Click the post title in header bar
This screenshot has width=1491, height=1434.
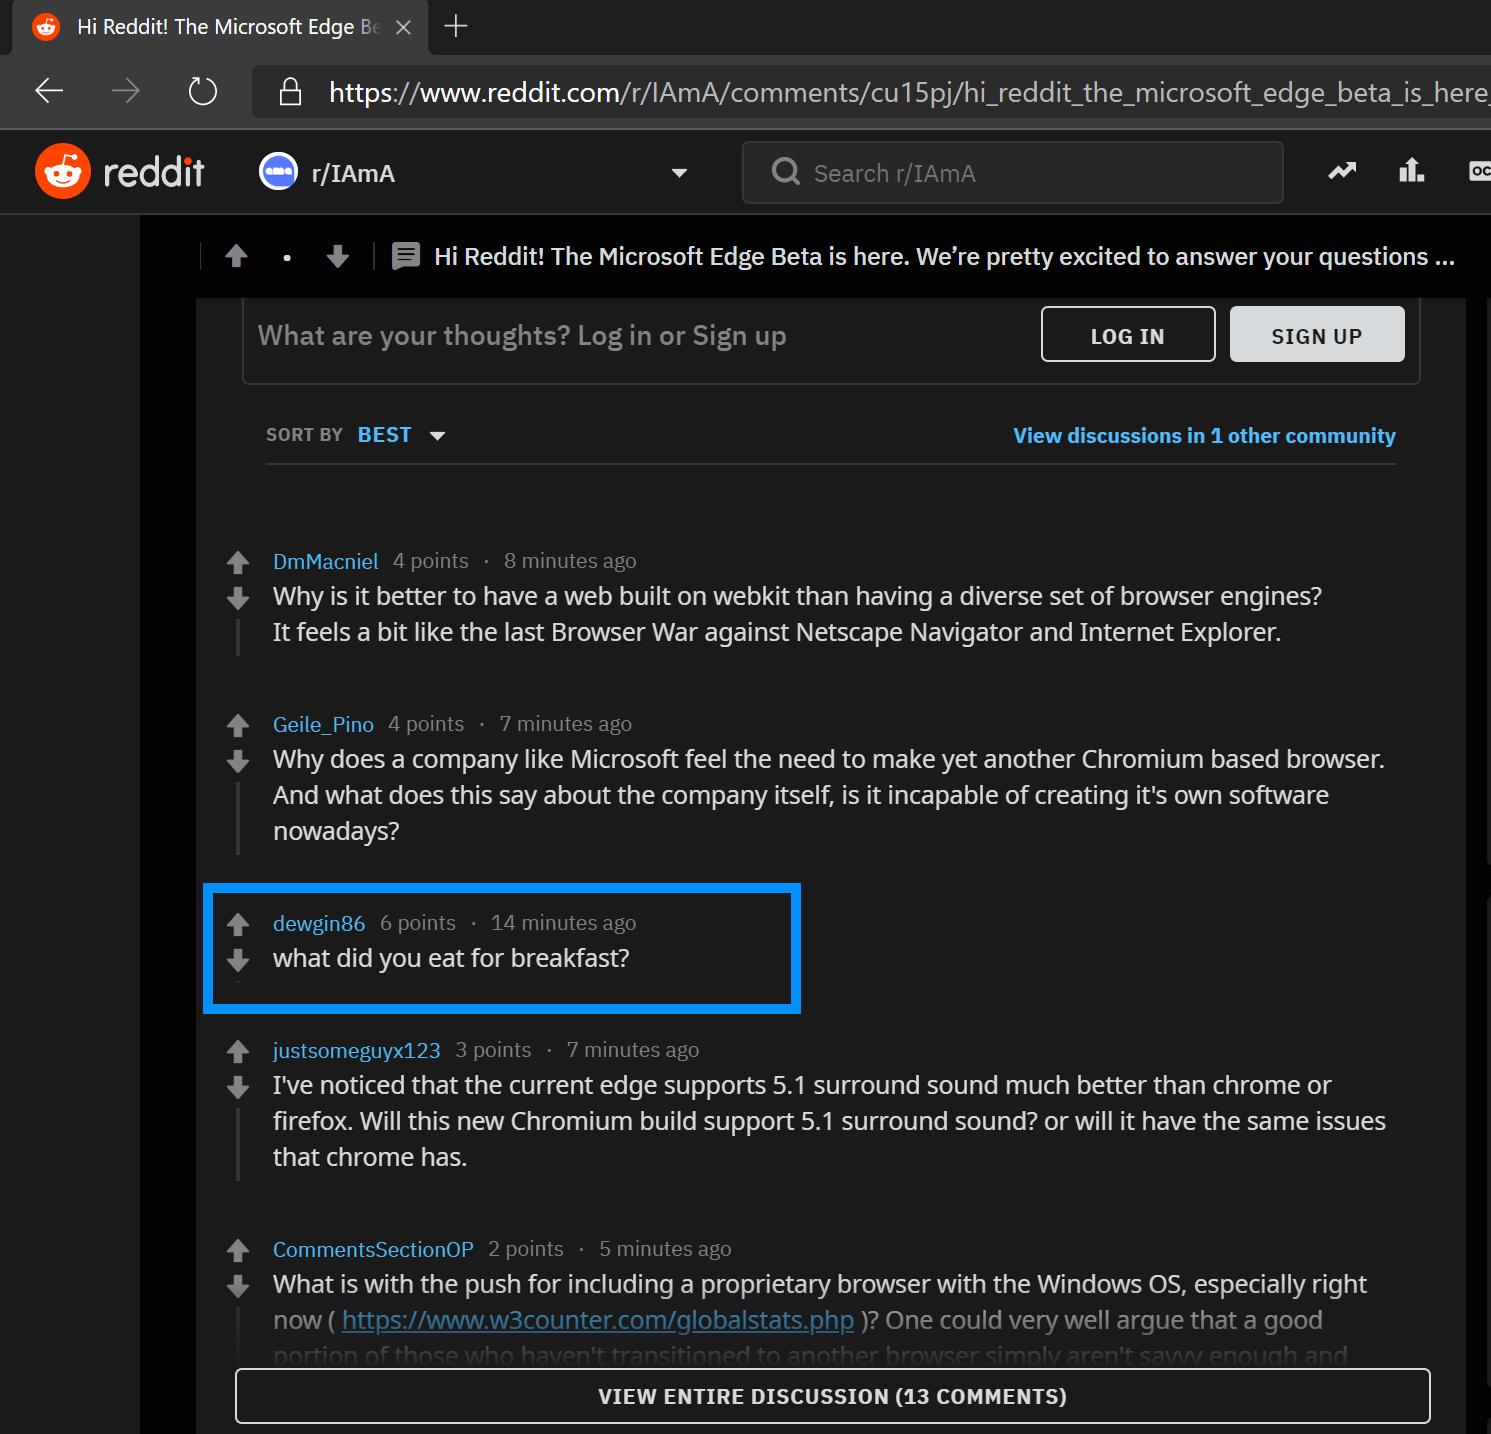click(944, 257)
